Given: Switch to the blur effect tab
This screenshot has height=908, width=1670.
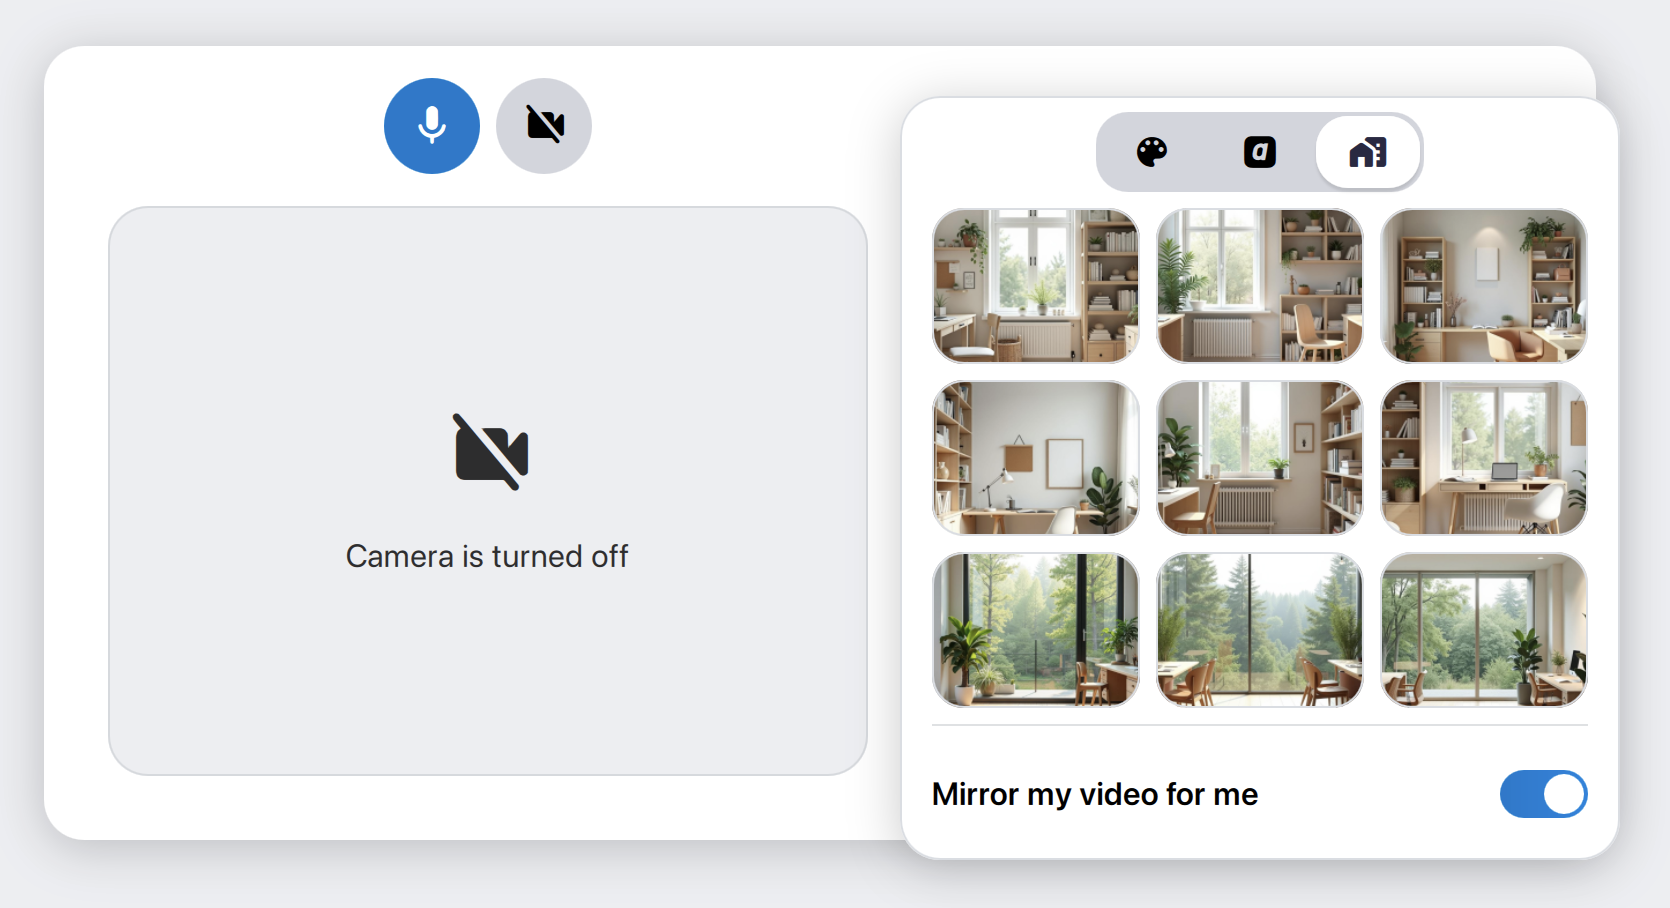Looking at the screenshot, I should pos(1260,152).
